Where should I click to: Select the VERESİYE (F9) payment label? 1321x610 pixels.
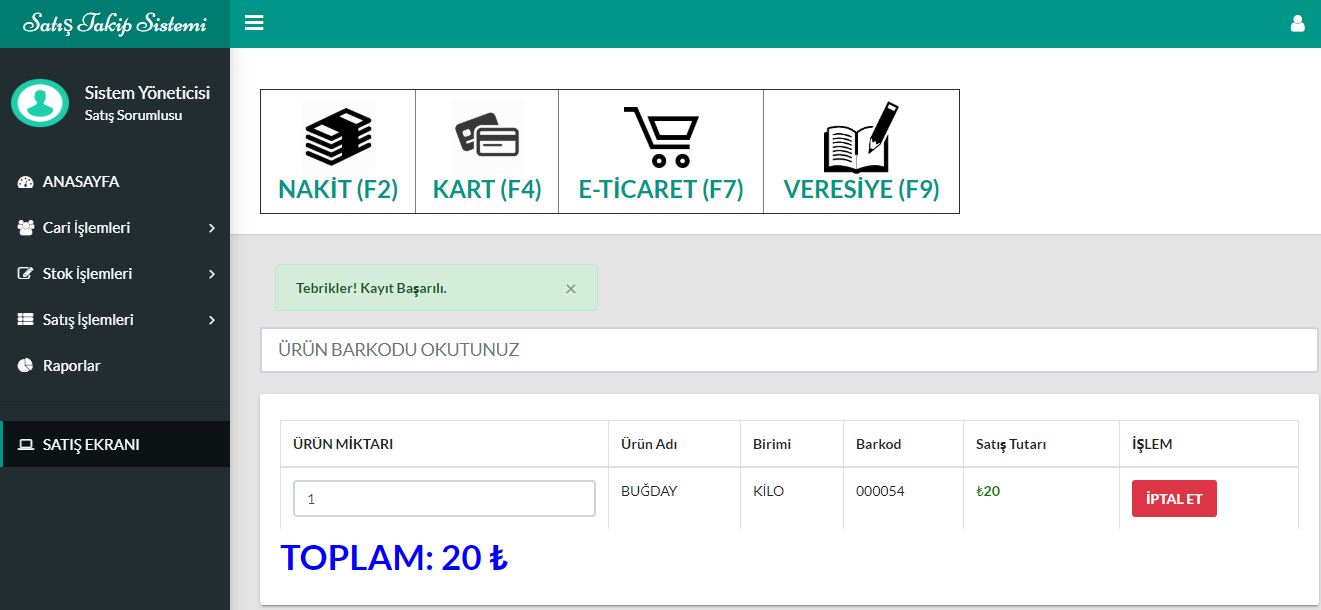click(861, 190)
